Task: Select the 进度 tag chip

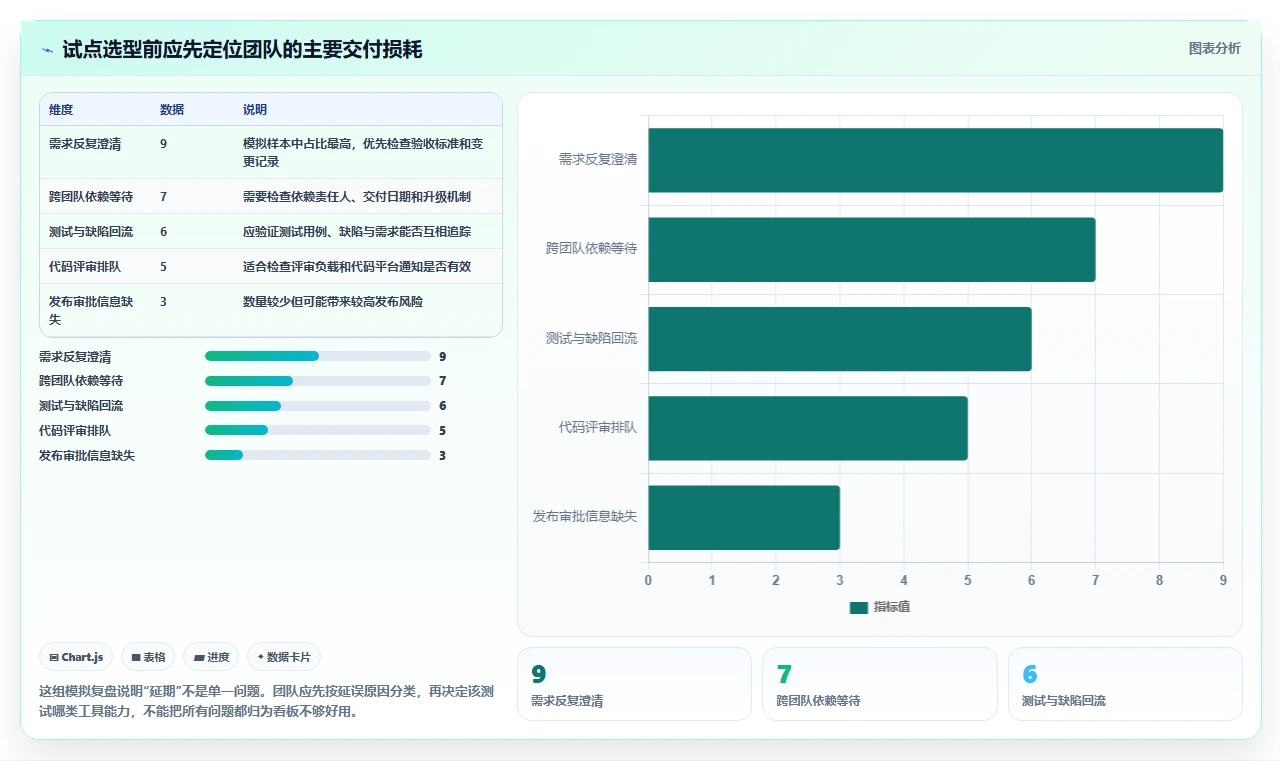Action: (211, 657)
